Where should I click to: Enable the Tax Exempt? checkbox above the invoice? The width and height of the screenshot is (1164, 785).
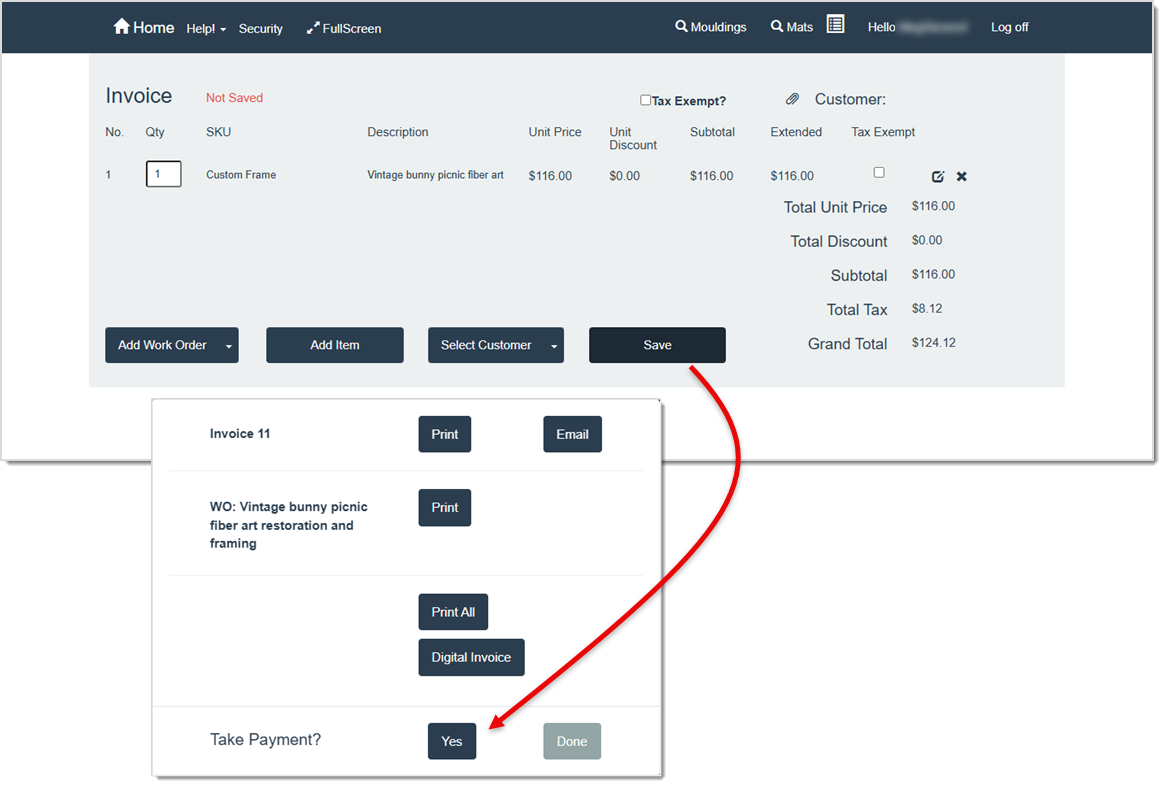tap(645, 99)
